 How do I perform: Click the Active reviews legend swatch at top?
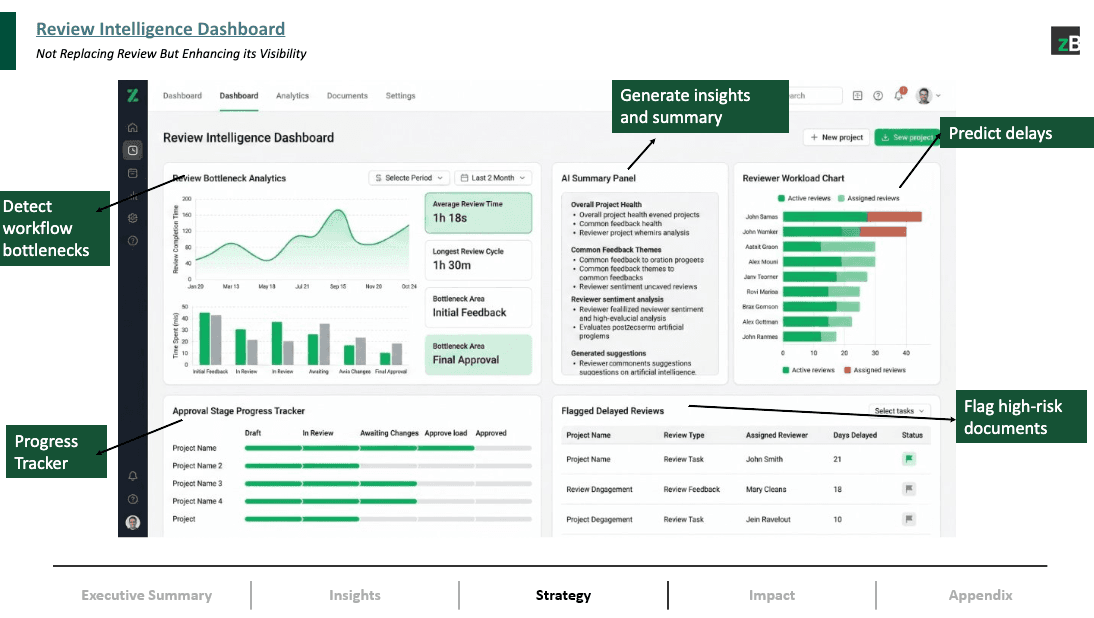781,198
